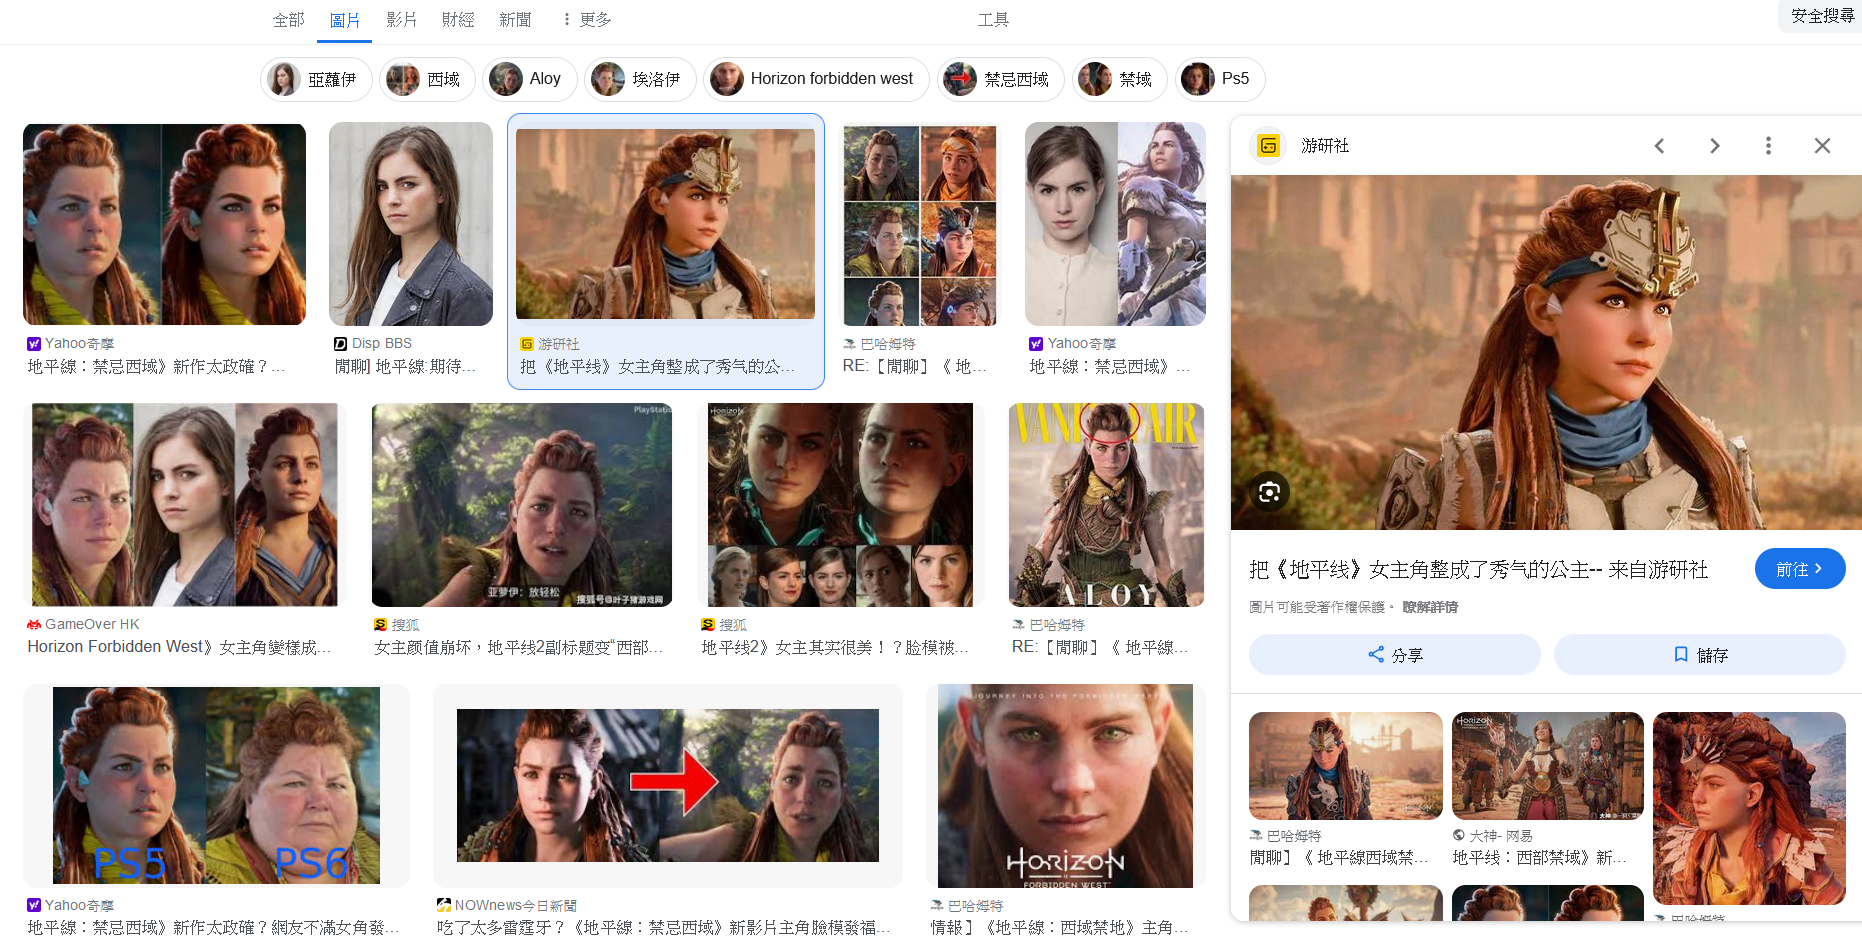Open the preview panel title link
The image size is (1862, 936).
click(1478, 570)
